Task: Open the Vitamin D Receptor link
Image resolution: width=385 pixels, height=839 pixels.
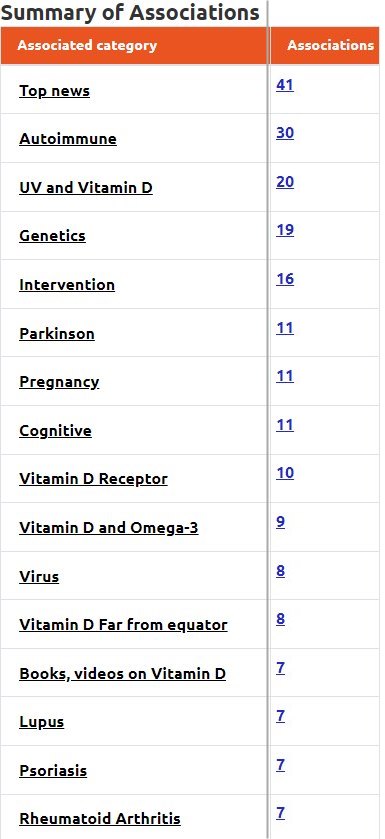Action: (x=94, y=479)
